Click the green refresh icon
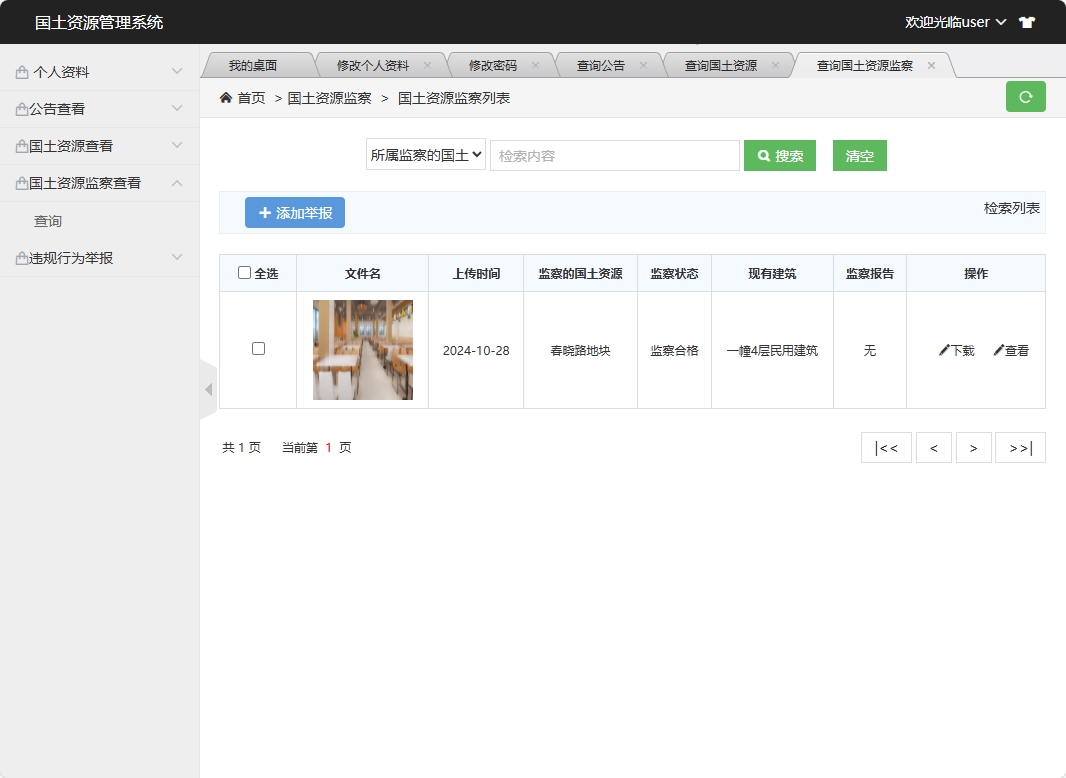 tap(1025, 97)
